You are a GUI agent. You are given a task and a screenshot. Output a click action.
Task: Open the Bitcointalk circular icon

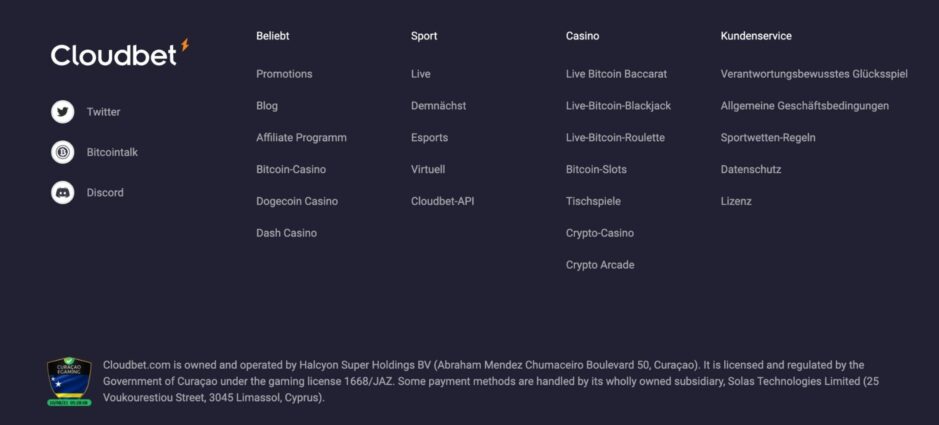click(x=62, y=152)
